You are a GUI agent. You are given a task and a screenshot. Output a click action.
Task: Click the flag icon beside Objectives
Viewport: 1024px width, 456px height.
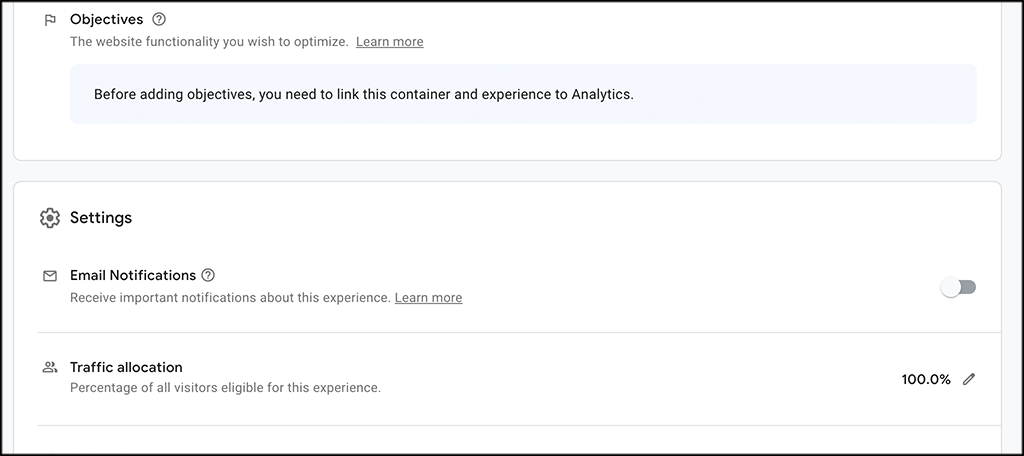pos(50,20)
